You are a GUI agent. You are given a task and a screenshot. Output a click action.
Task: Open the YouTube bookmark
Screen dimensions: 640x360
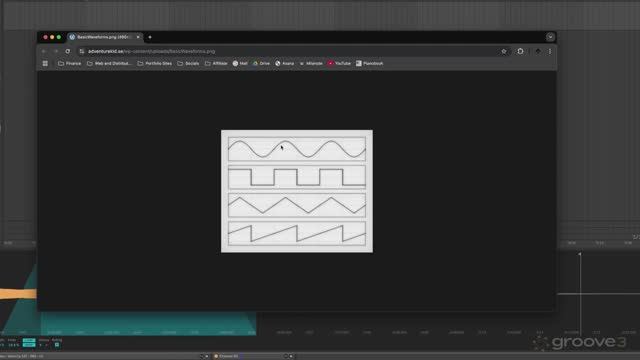tap(339, 63)
